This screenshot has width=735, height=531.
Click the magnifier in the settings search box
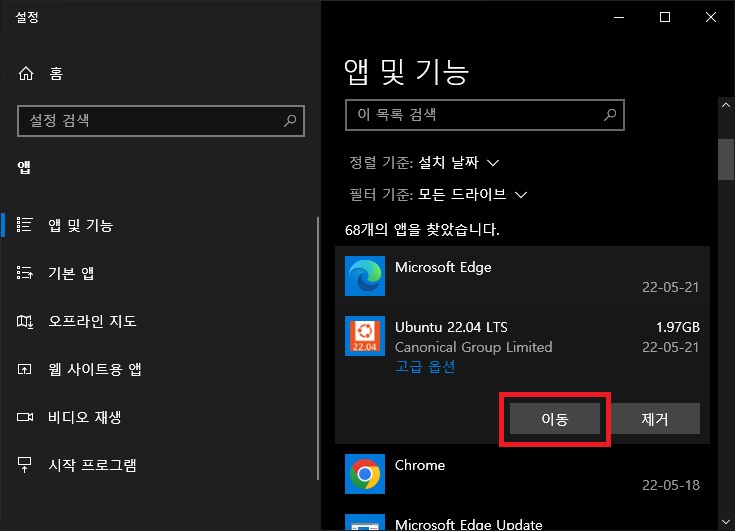point(290,121)
